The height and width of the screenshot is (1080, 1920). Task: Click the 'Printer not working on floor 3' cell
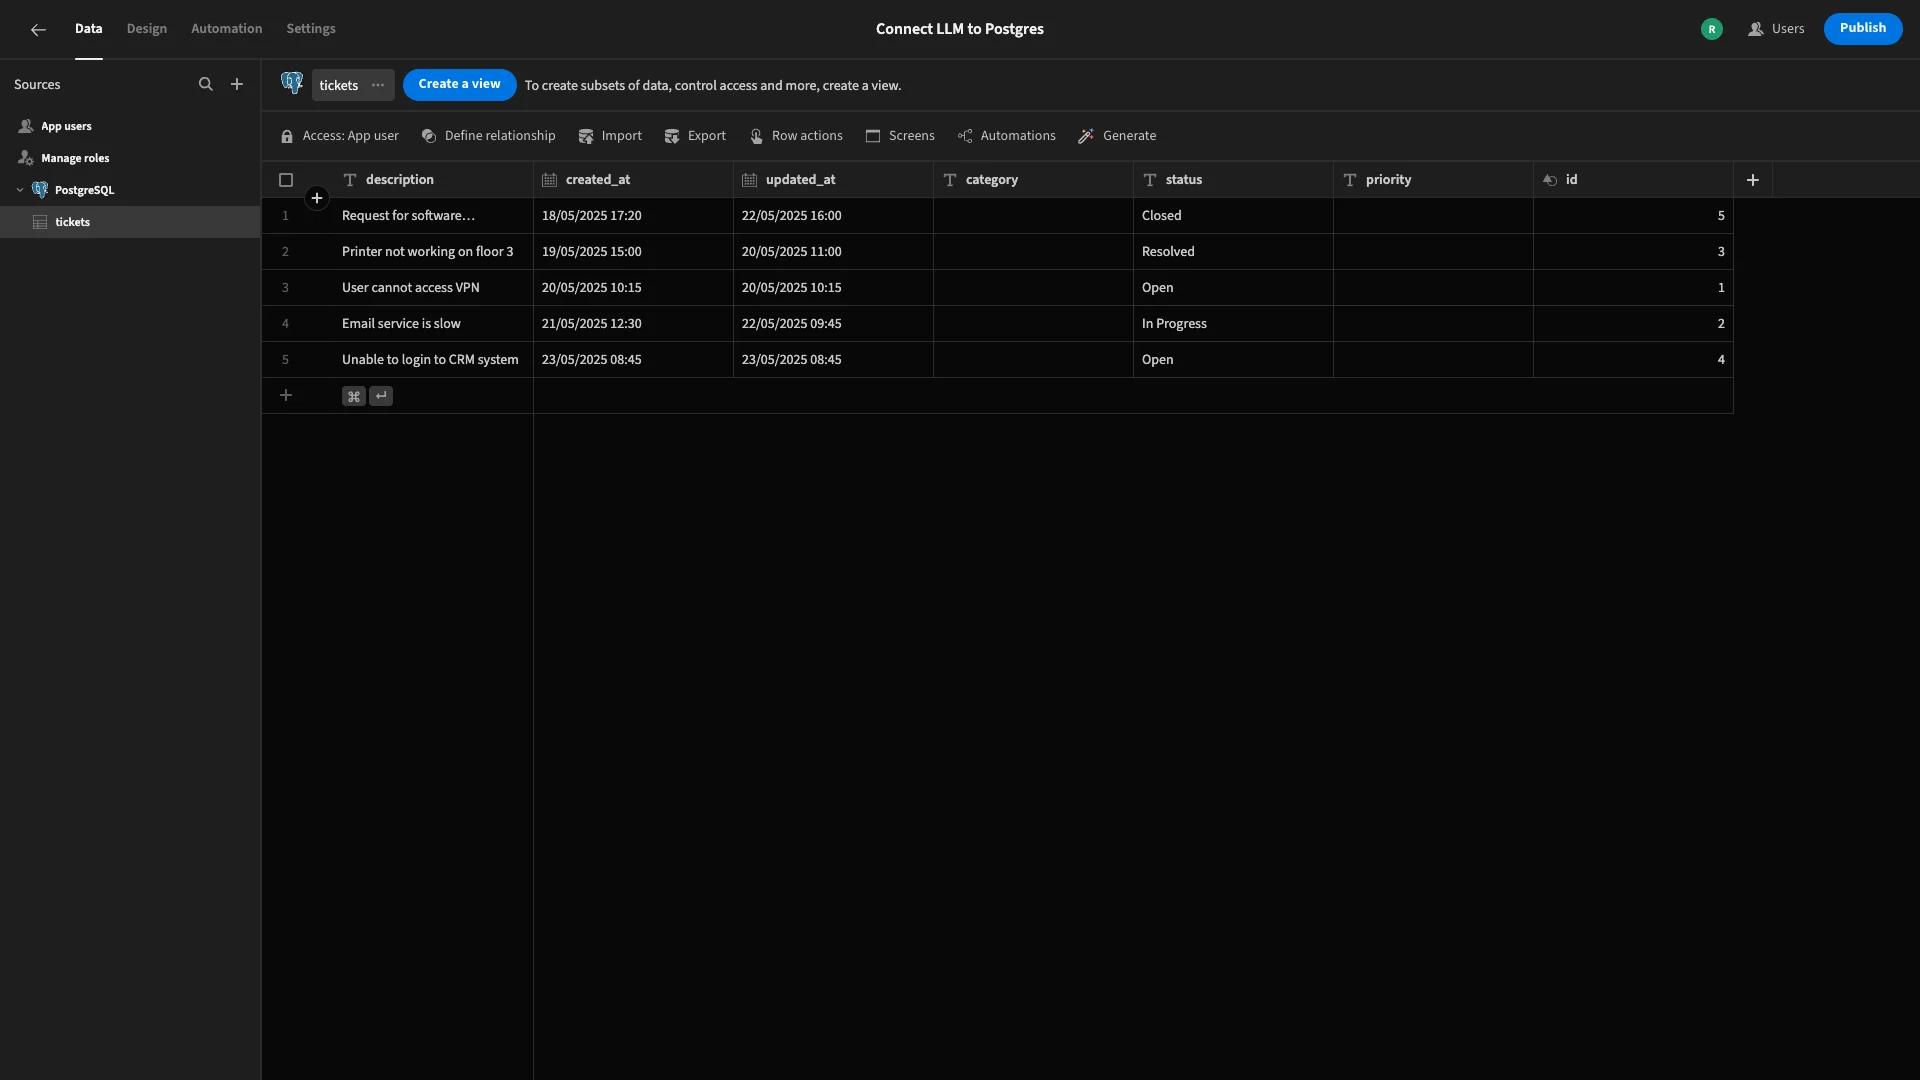[x=433, y=252]
